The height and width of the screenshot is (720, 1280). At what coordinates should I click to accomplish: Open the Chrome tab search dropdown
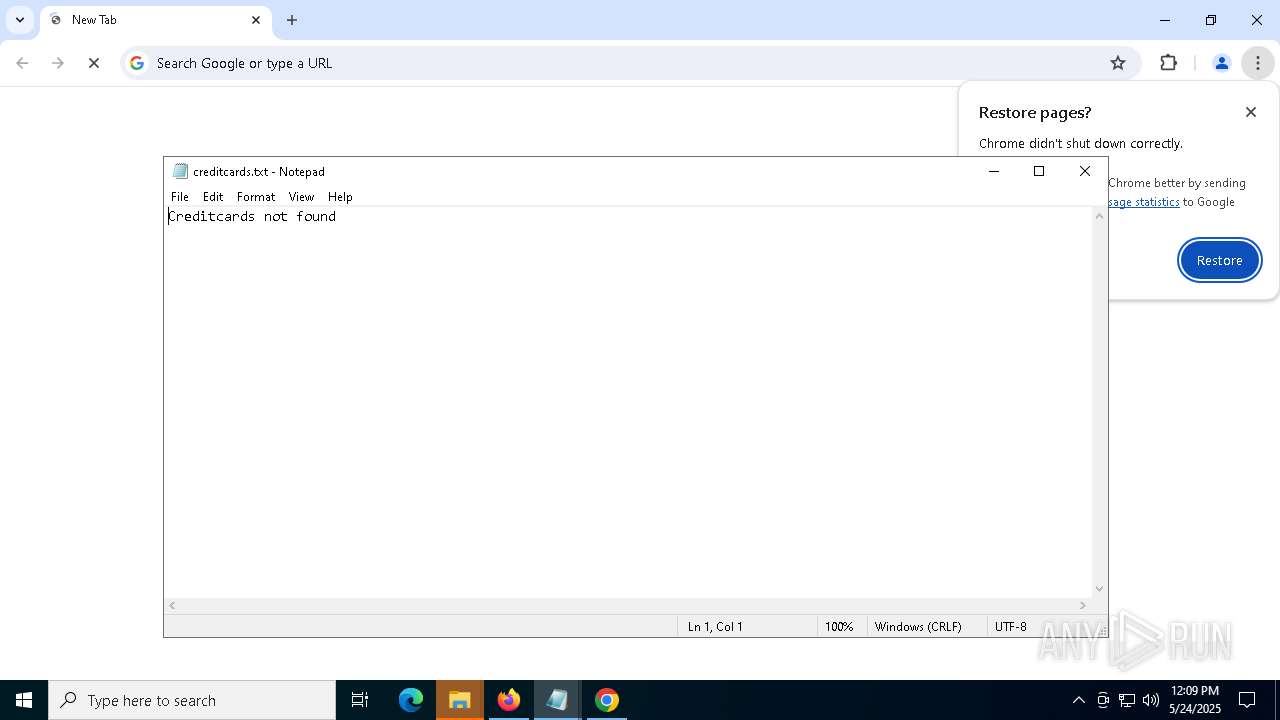point(20,20)
